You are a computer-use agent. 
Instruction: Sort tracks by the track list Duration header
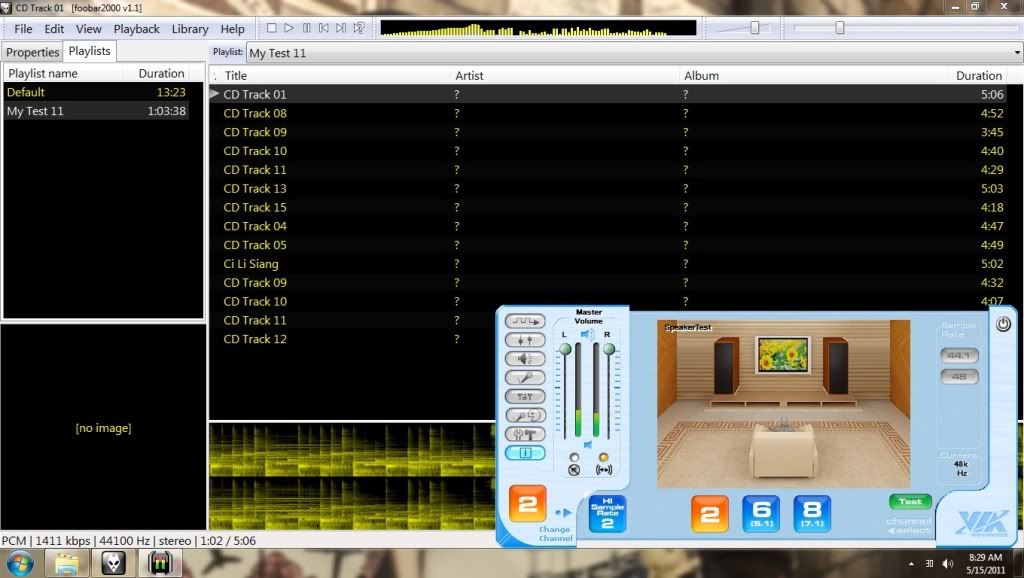[x=977, y=76]
